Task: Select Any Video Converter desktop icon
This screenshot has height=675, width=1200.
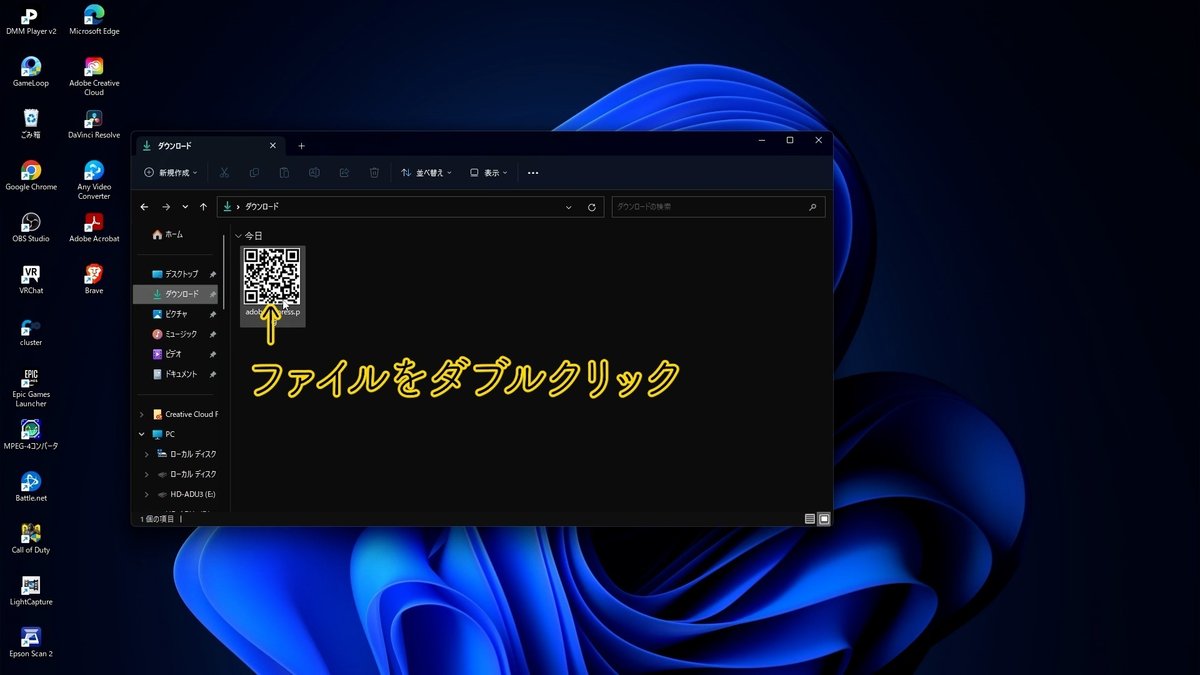Action: (x=94, y=180)
